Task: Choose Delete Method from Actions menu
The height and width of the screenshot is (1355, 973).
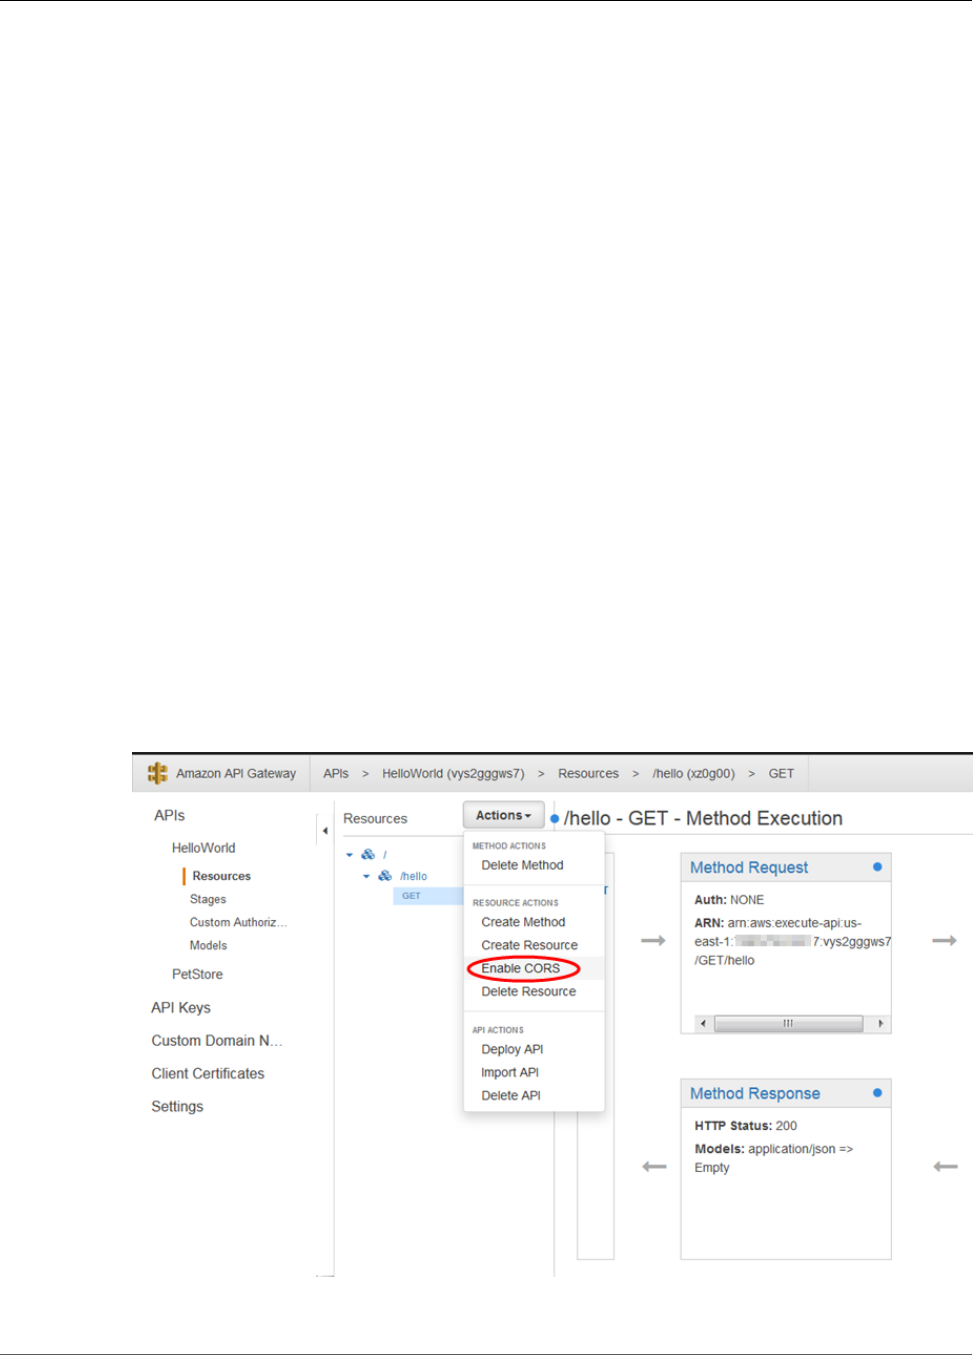Action: coord(522,865)
